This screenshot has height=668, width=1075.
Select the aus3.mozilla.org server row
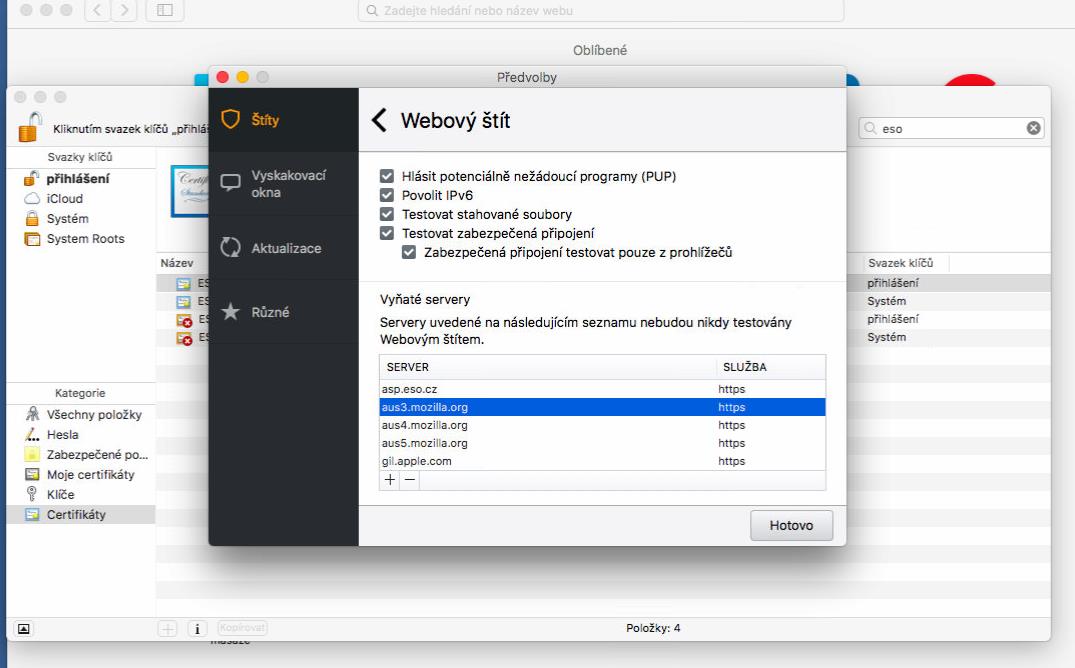pyautogui.click(x=602, y=407)
